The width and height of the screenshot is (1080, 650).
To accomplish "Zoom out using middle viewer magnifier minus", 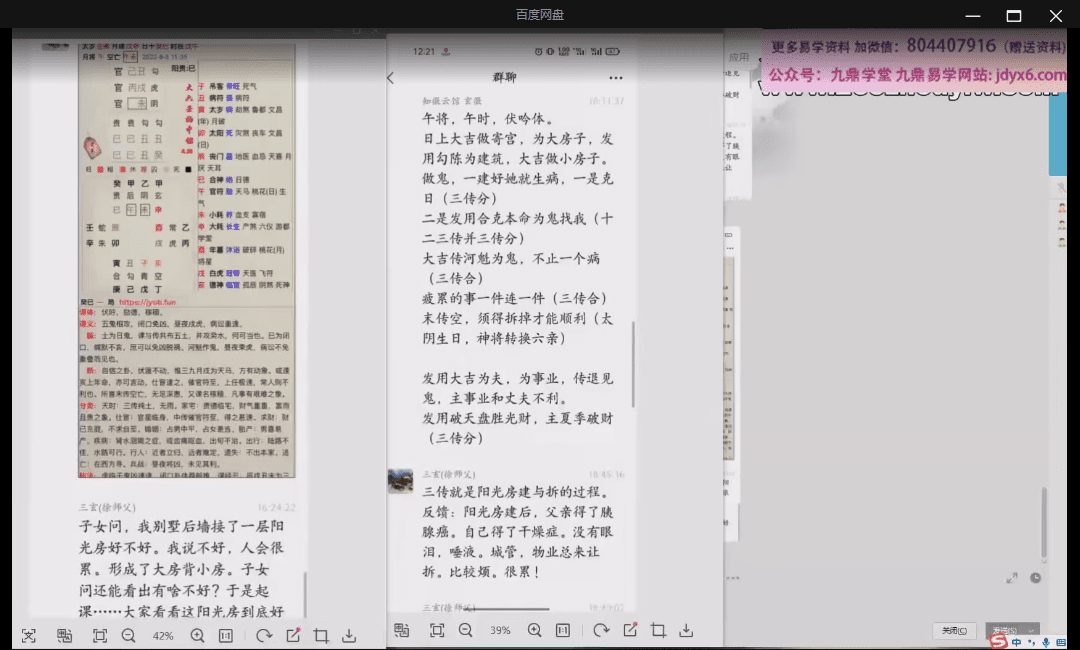I will point(466,630).
